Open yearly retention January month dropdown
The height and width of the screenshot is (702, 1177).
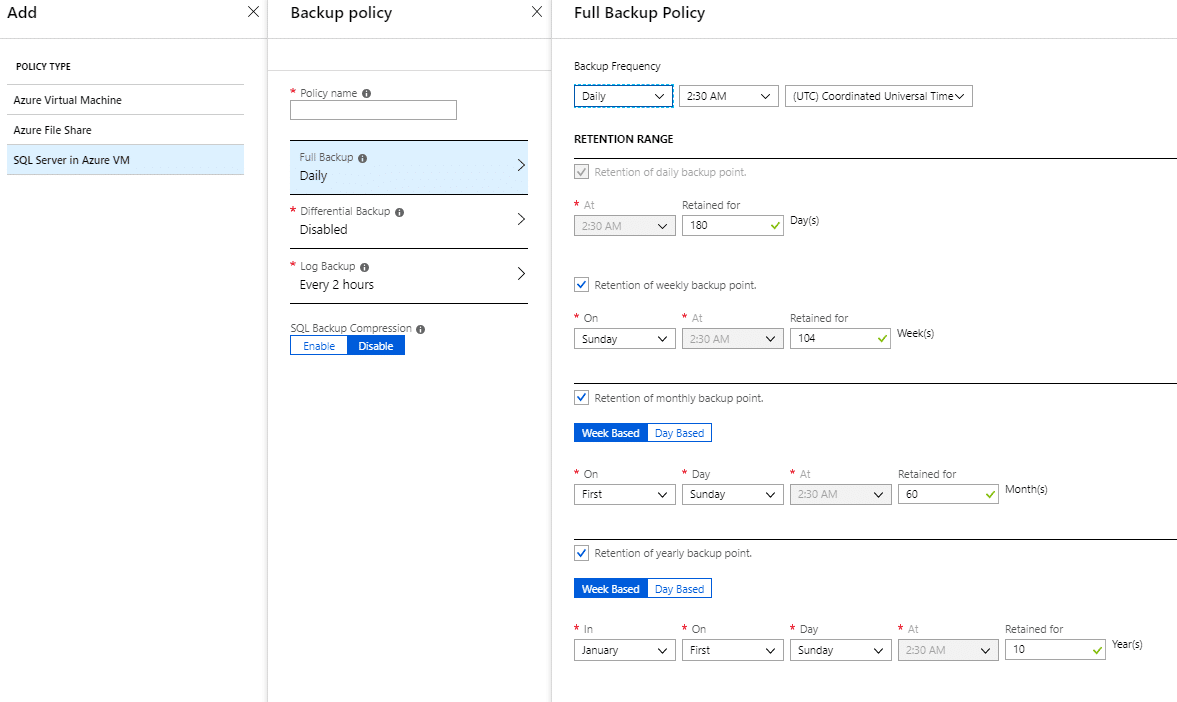625,650
